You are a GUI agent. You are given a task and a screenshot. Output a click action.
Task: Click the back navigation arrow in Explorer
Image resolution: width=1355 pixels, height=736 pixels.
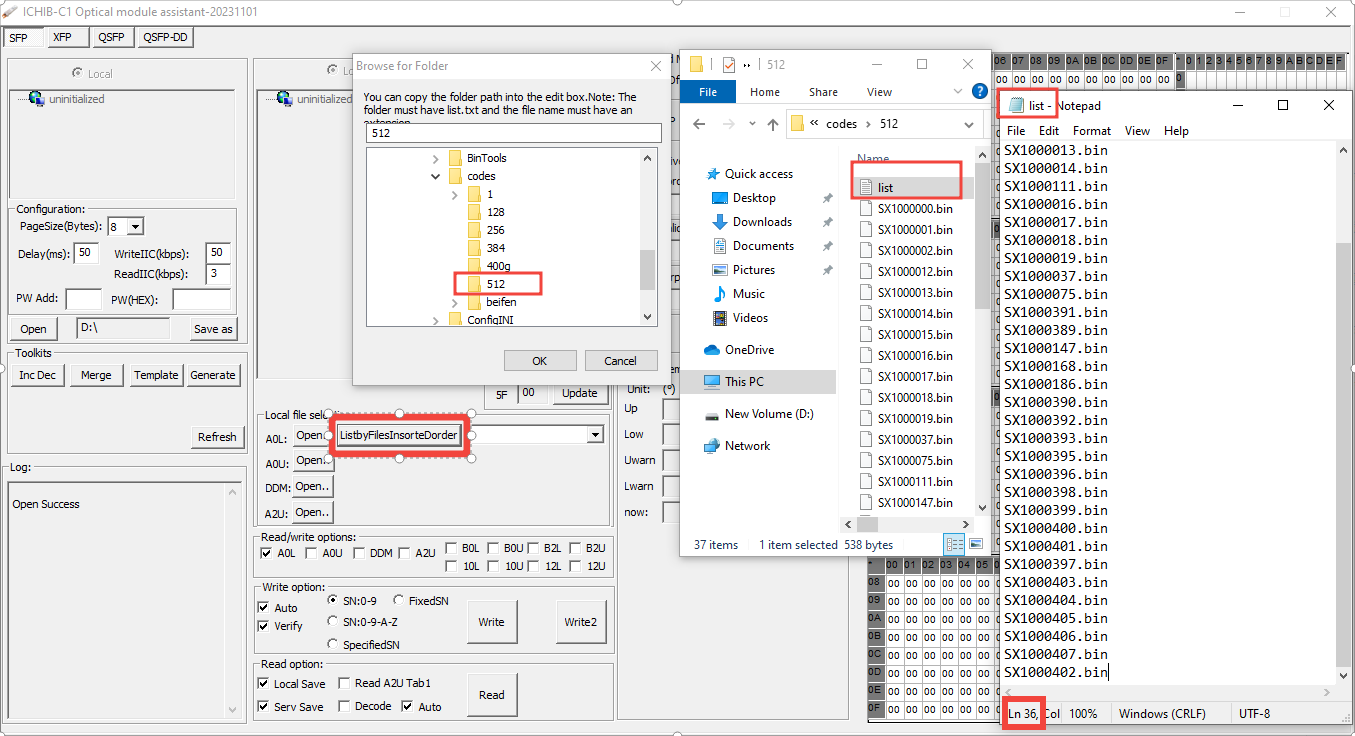(x=697, y=124)
